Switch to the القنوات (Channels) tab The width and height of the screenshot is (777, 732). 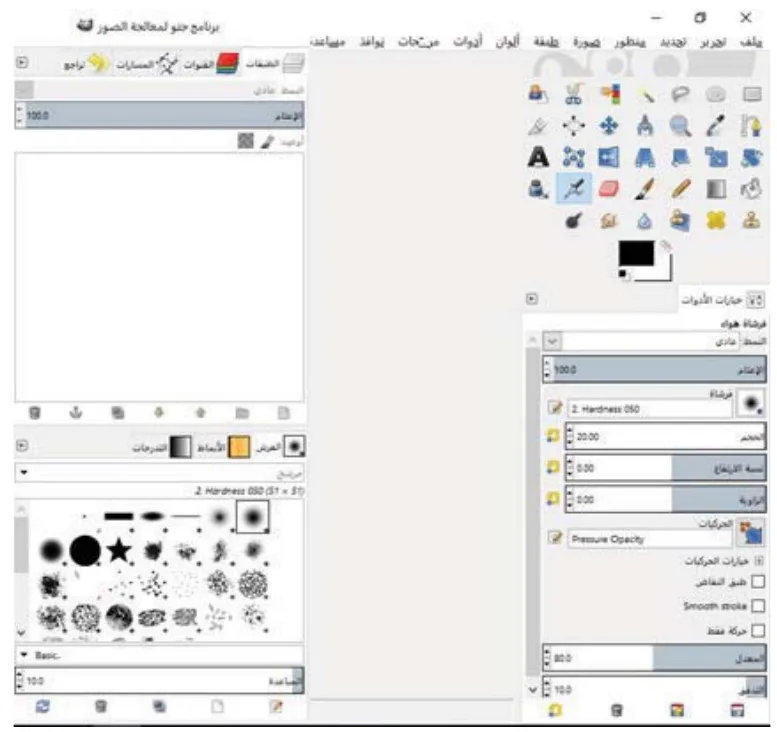pos(212,64)
